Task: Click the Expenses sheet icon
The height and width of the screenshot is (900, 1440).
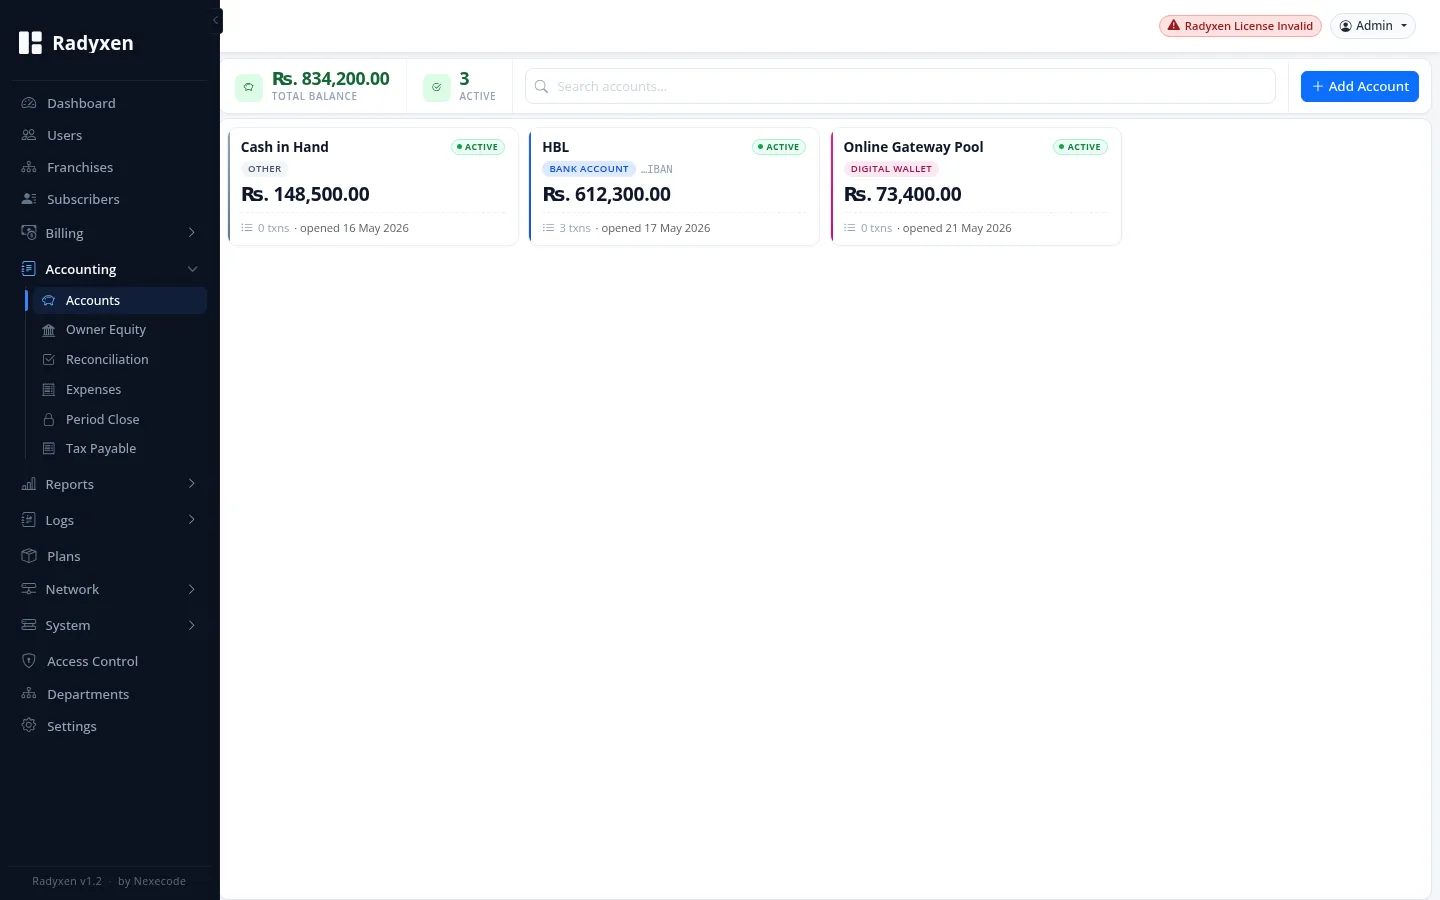Action: coord(48,390)
